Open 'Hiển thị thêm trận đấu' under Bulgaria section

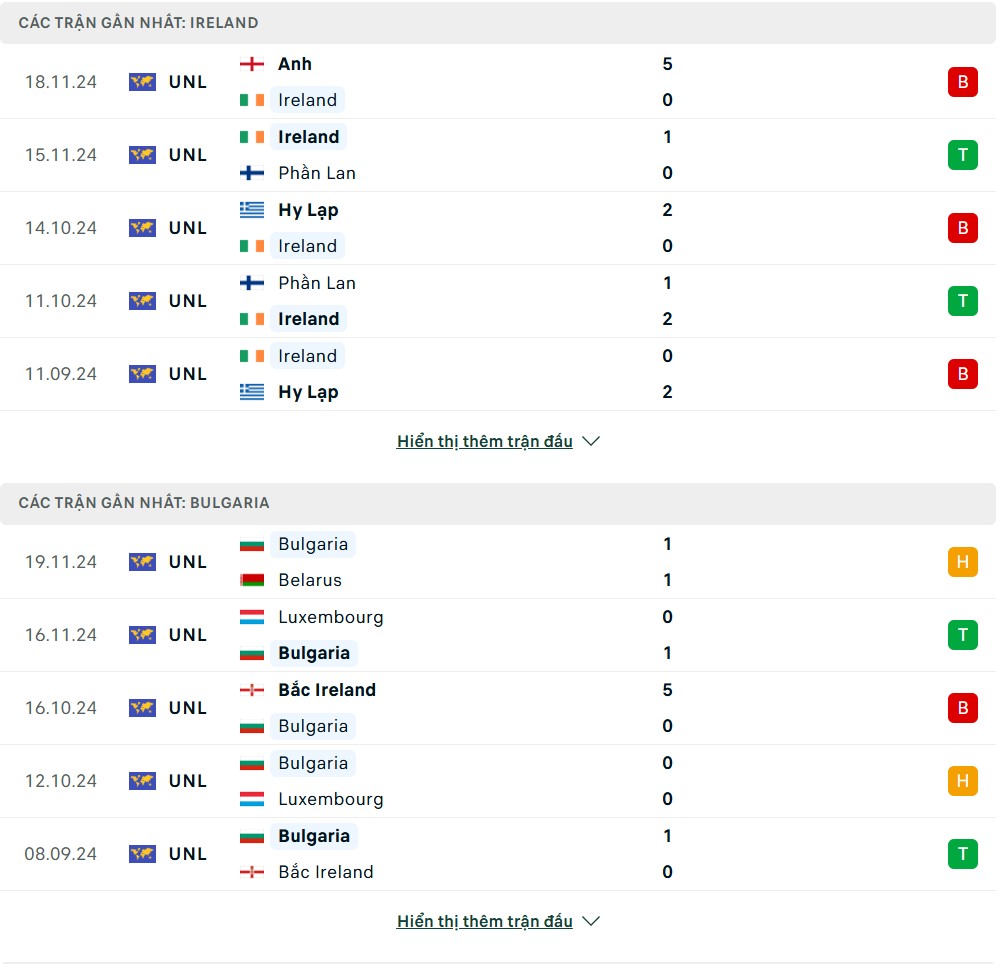(485, 921)
